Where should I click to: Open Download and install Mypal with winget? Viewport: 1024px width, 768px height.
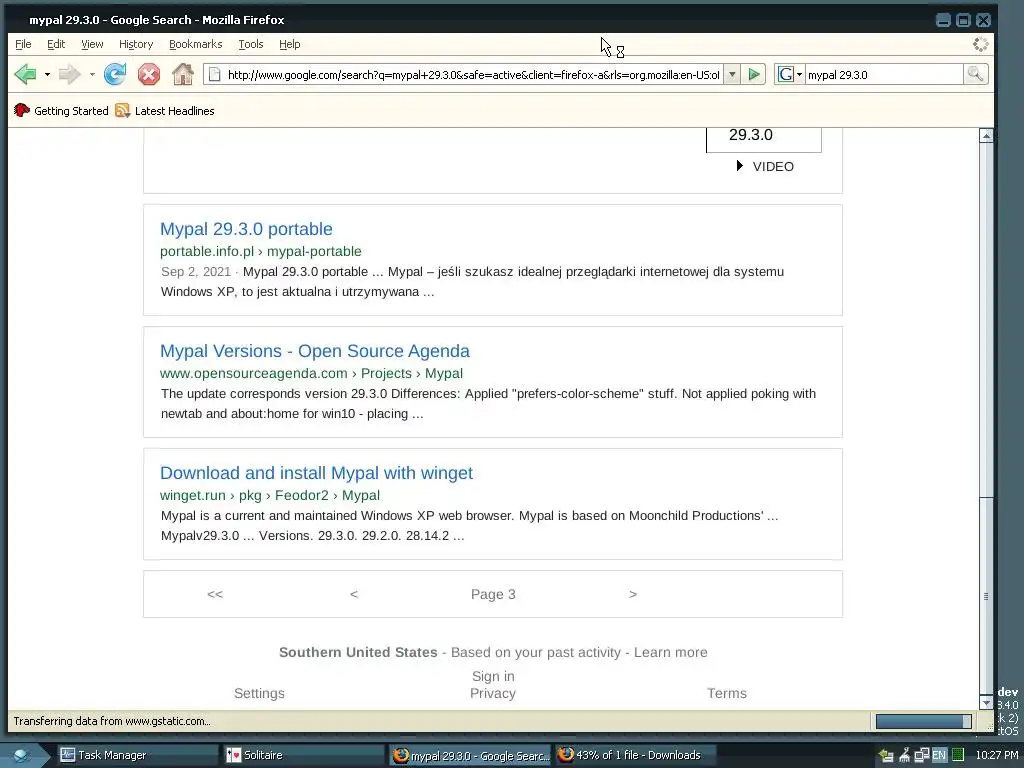tap(316, 473)
